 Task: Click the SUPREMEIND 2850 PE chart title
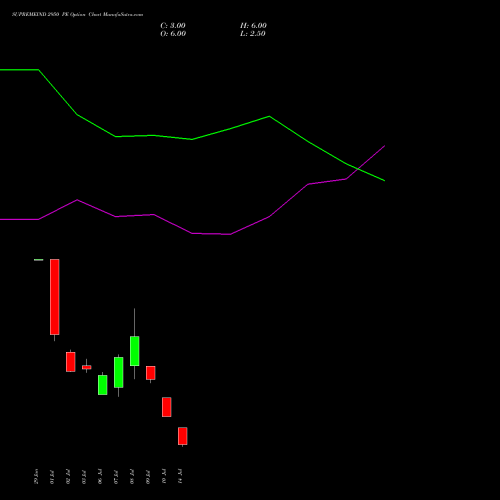pyautogui.click(x=77, y=15)
